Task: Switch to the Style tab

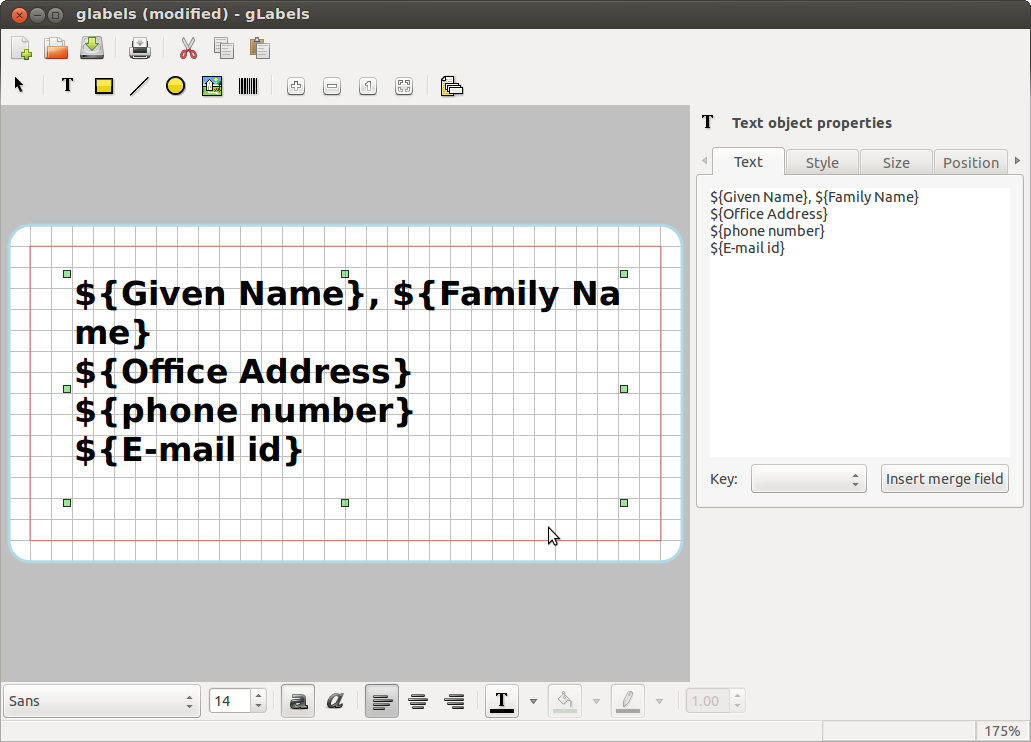Action: point(821,161)
